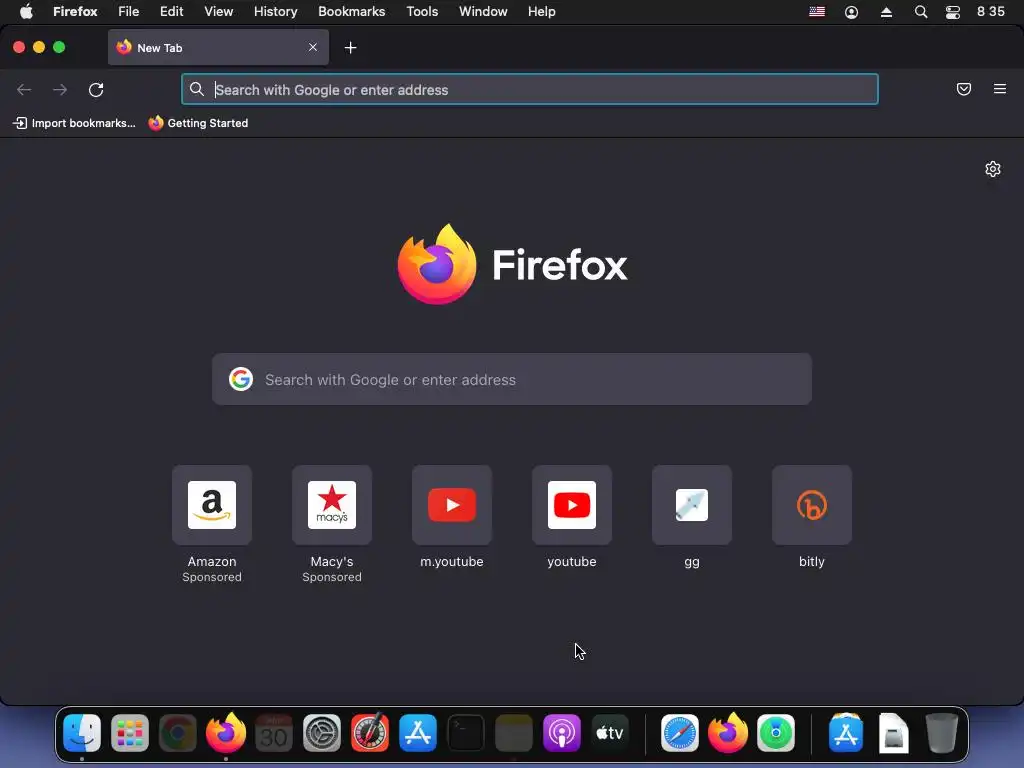Open the File menu
1024x768 pixels.
[x=129, y=12]
